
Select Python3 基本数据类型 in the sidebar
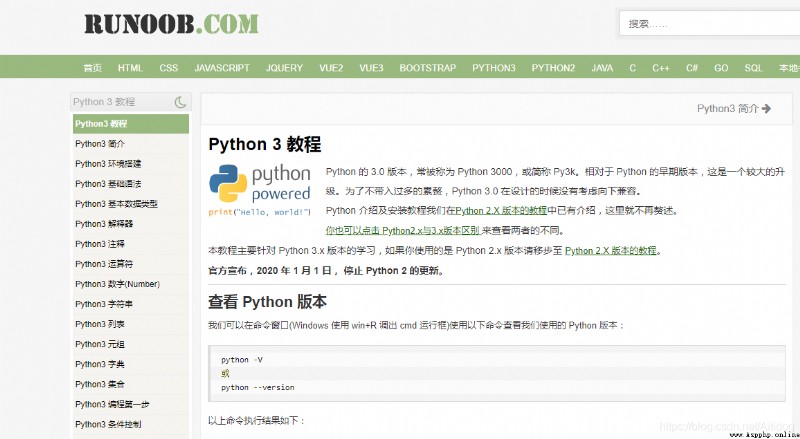(131, 204)
